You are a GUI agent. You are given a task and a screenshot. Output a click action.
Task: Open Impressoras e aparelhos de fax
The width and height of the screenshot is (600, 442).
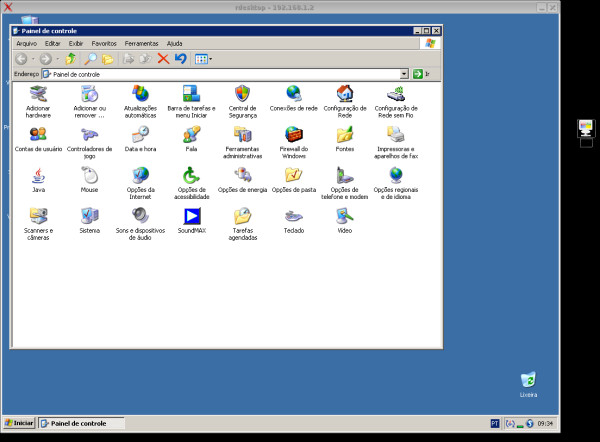(396, 142)
